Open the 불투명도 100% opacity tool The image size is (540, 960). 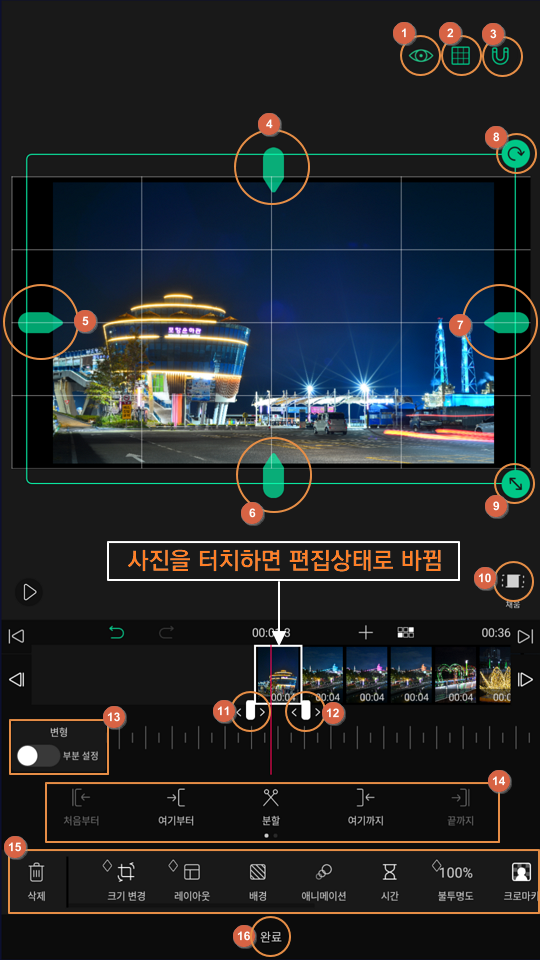tap(456, 882)
